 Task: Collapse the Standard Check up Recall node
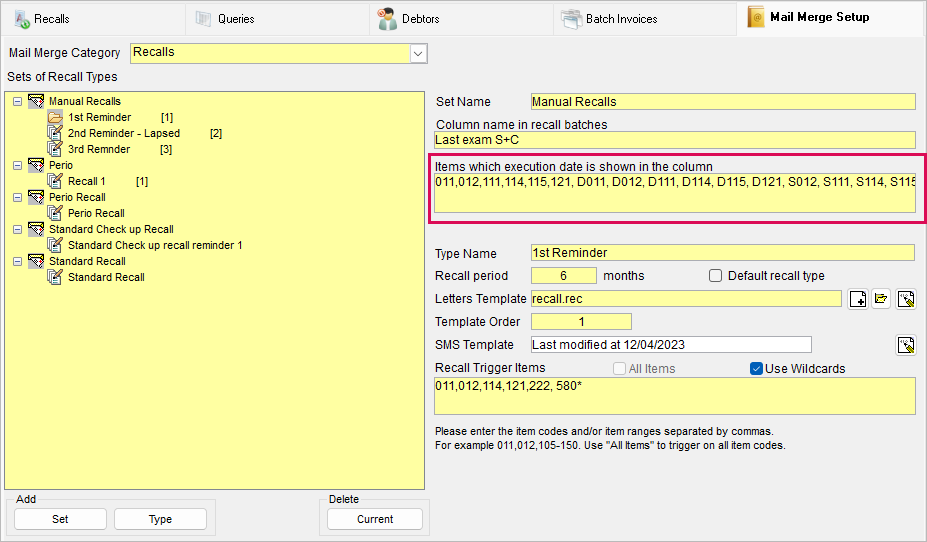pyautogui.click(x=18, y=229)
